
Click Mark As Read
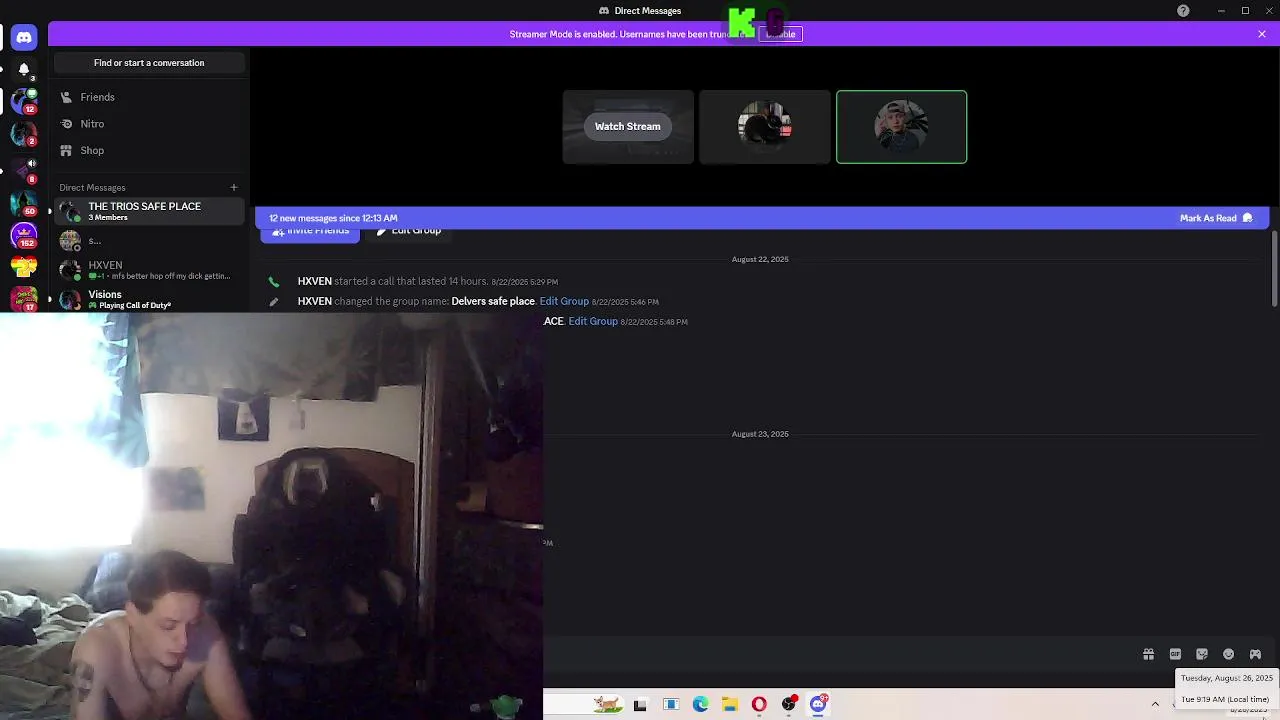coord(1215,218)
